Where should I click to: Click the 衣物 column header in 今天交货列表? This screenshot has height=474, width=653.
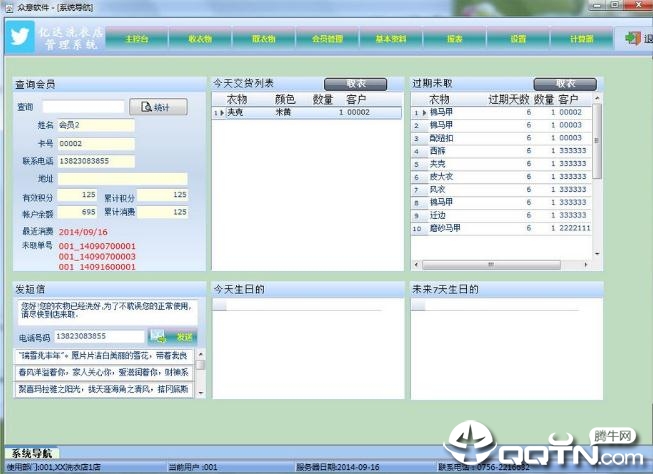pos(237,100)
